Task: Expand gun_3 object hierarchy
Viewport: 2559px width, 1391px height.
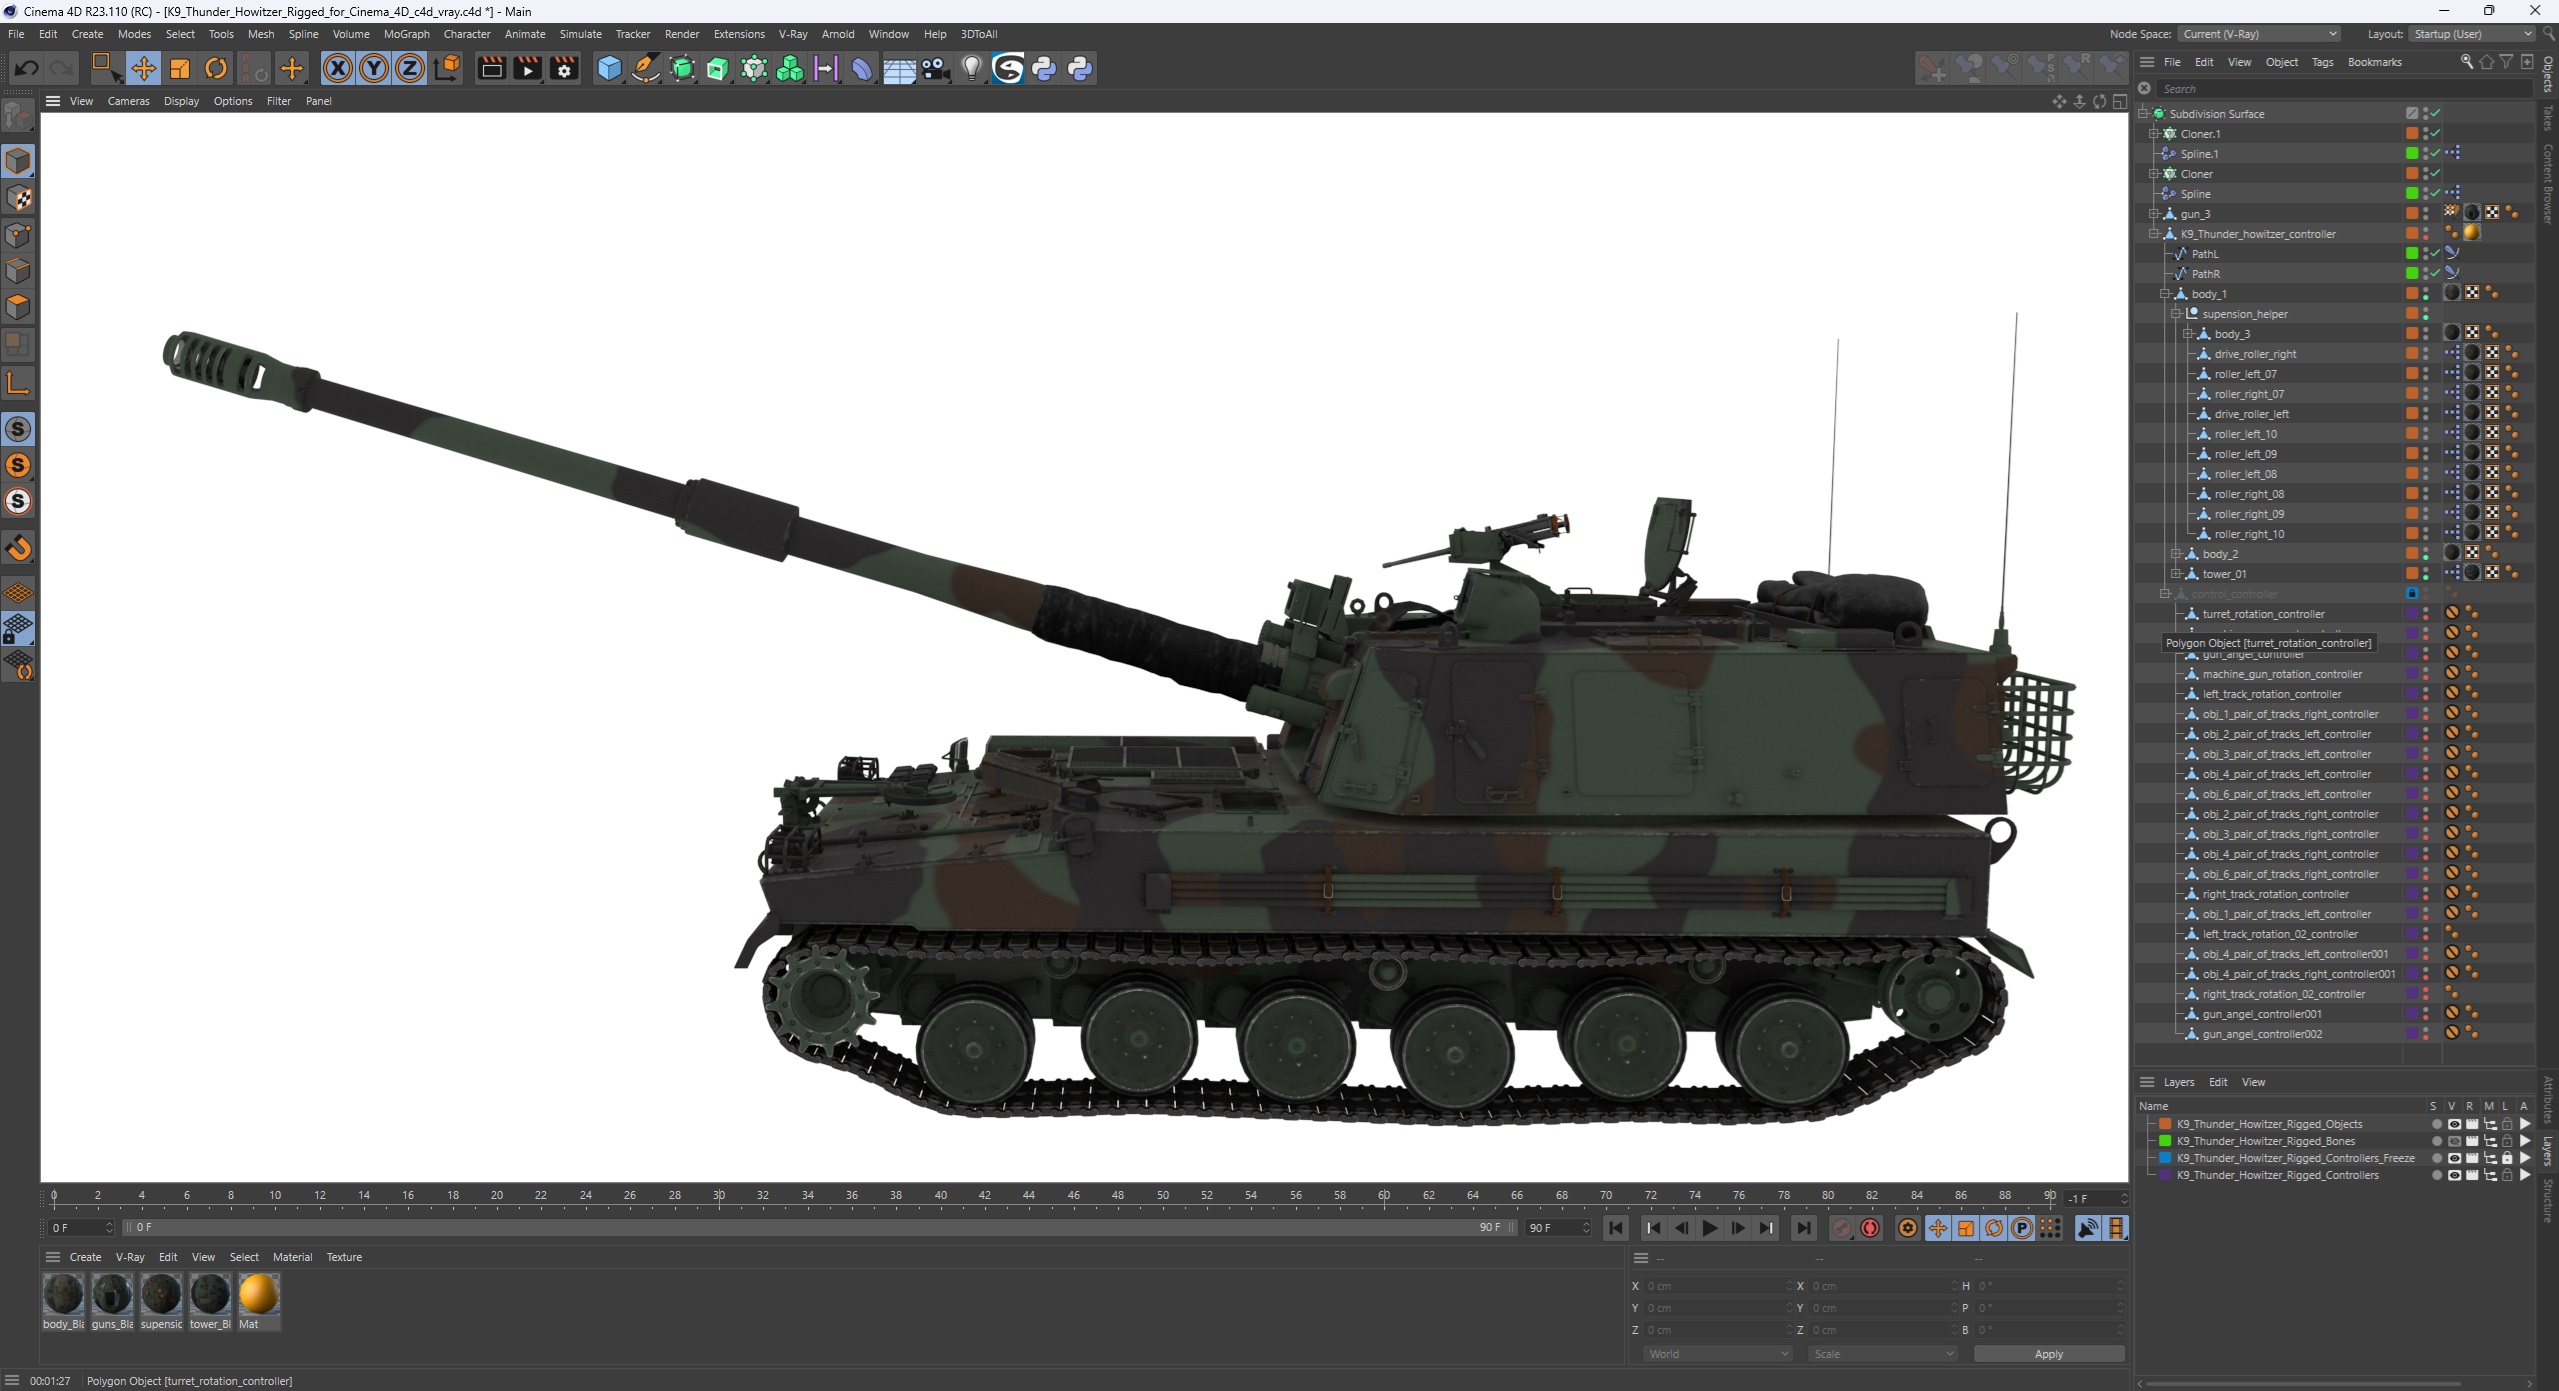Action: click(x=2154, y=214)
